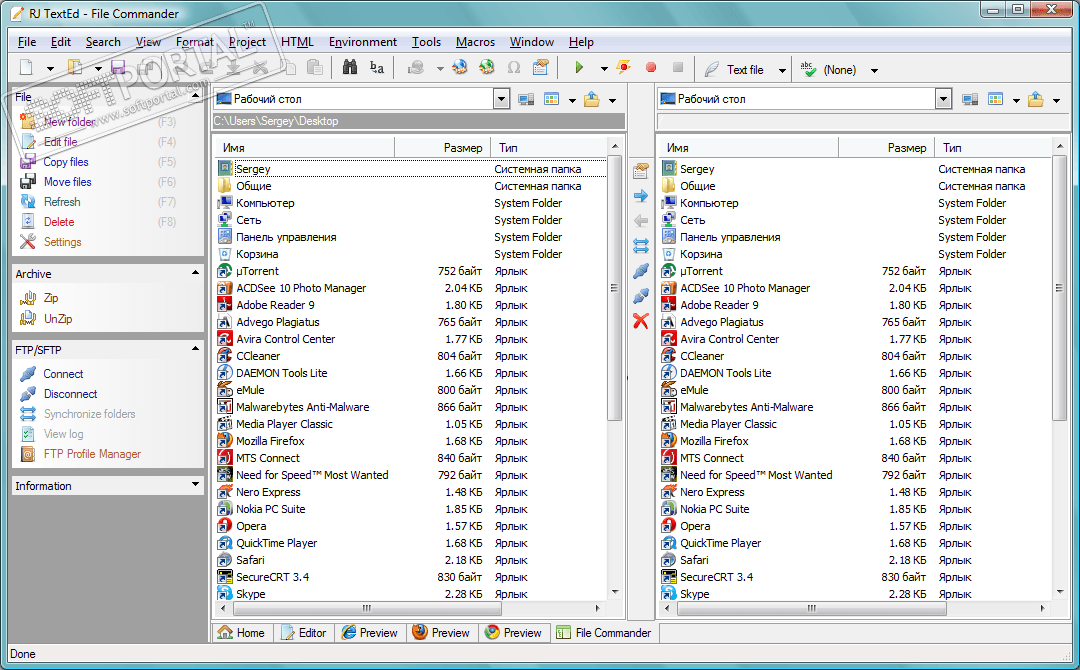Click the gray Stop macro square icon
This screenshot has width=1080, height=670.
click(678, 67)
